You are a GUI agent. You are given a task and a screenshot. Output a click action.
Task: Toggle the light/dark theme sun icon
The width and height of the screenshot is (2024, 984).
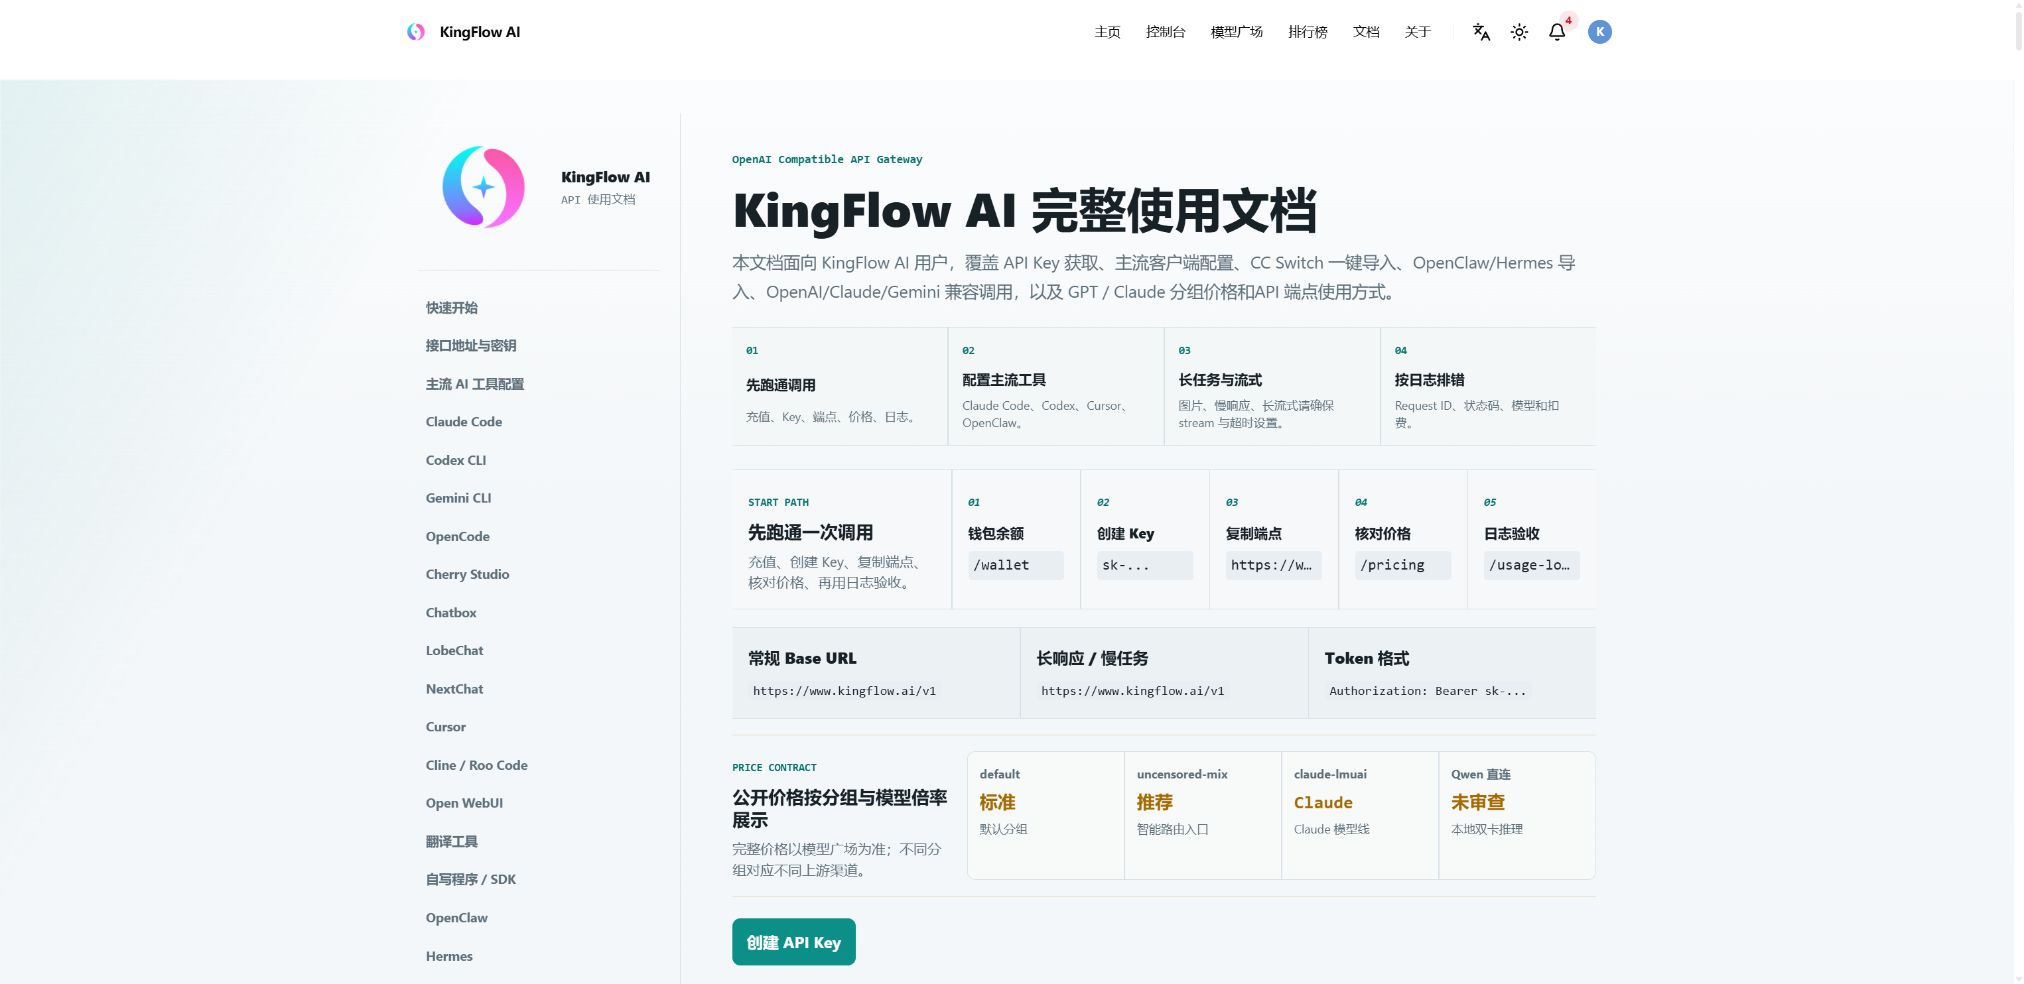pos(1519,32)
